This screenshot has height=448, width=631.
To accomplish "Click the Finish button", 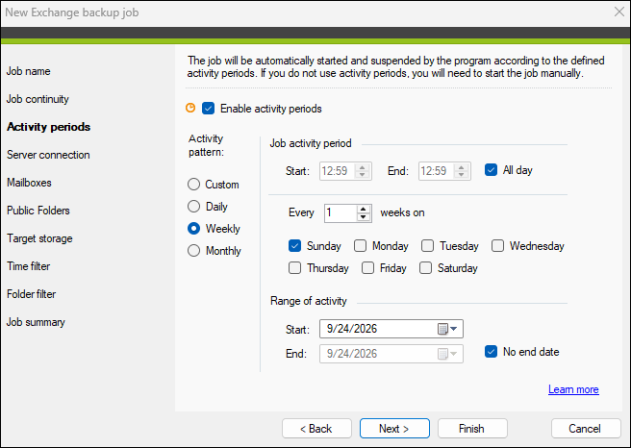I will (x=472, y=428).
